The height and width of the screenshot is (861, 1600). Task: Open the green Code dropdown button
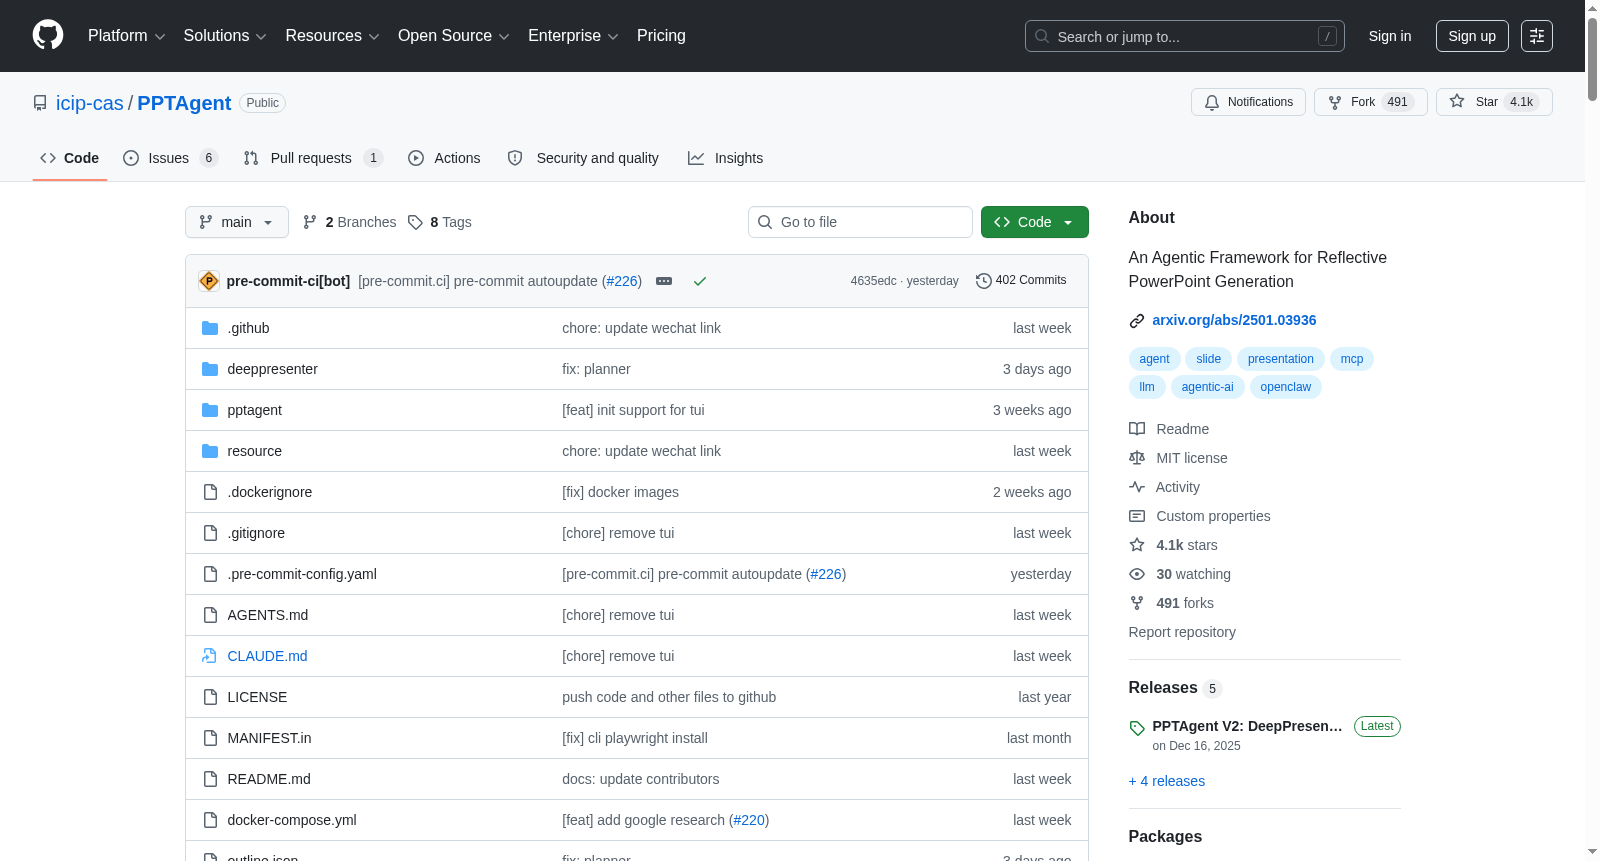pyautogui.click(x=1034, y=222)
